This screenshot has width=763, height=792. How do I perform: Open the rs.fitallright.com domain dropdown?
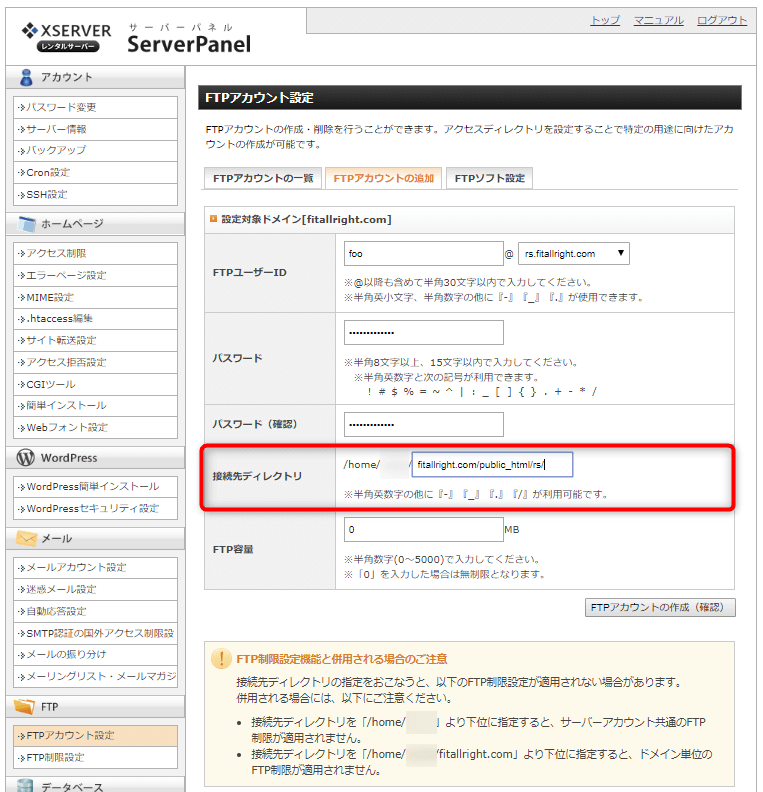click(x=573, y=254)
